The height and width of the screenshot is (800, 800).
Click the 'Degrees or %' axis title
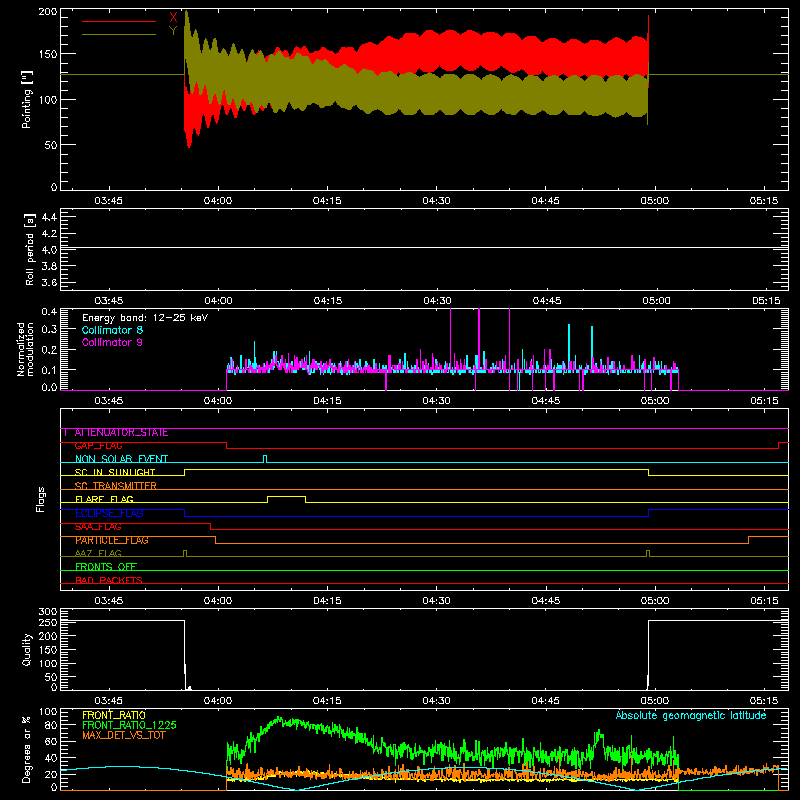(27, 750)
